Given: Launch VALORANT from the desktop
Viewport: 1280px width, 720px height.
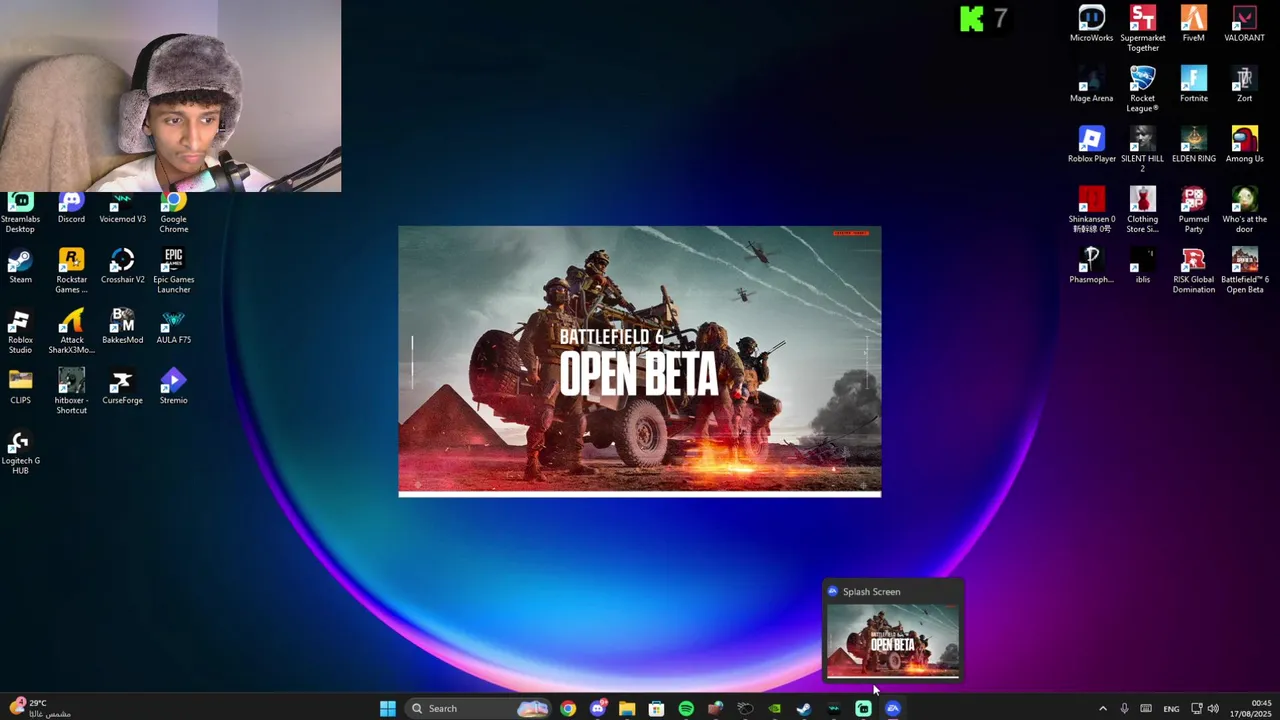Looking at the screenshot, I should (1244, 24).
